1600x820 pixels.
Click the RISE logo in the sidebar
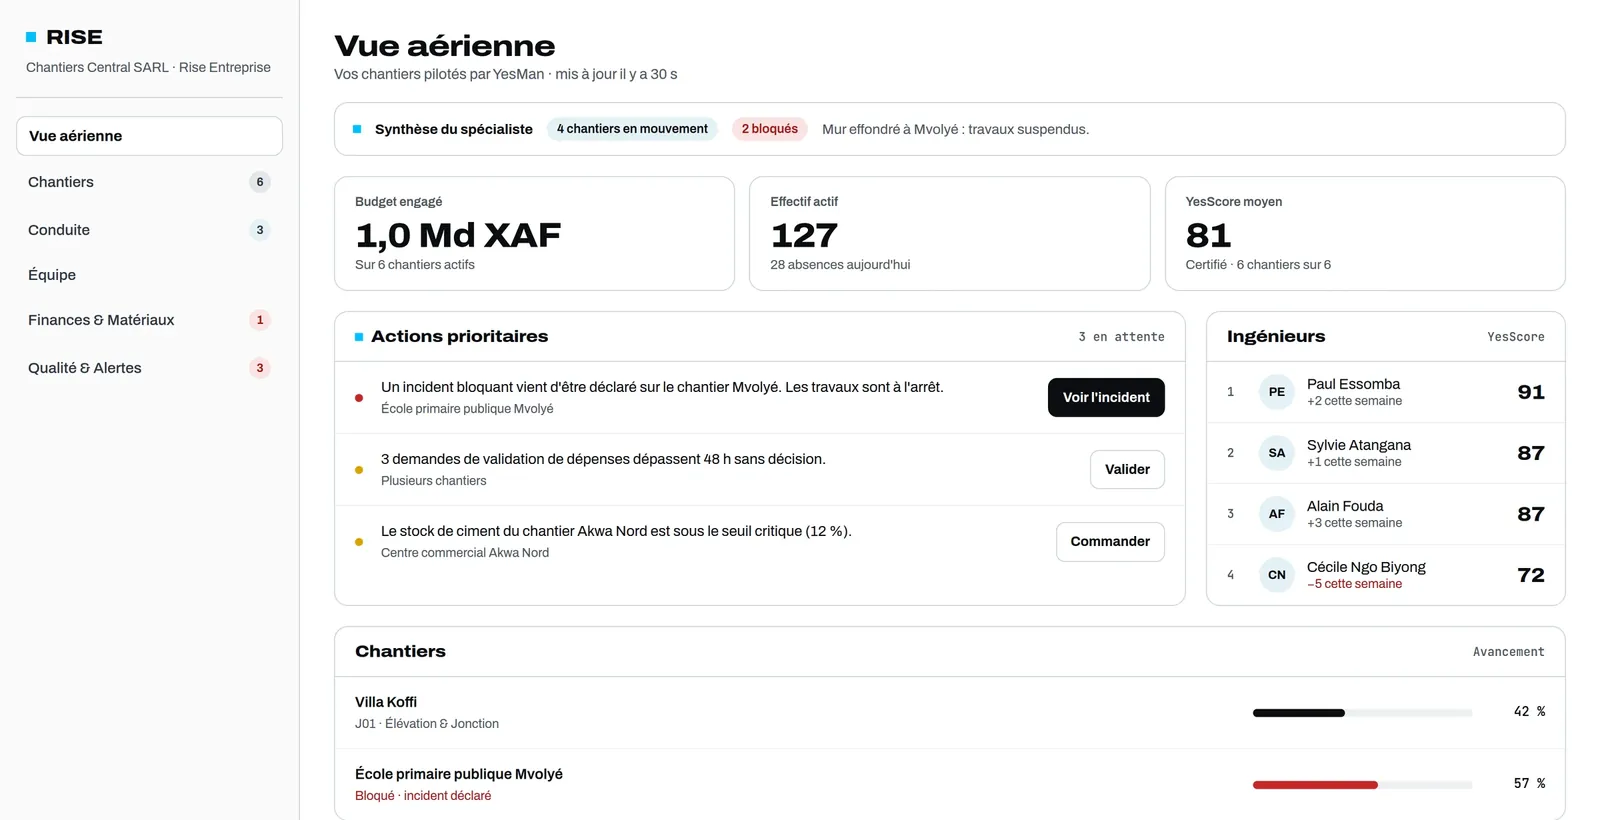click(x=64, y=37)
